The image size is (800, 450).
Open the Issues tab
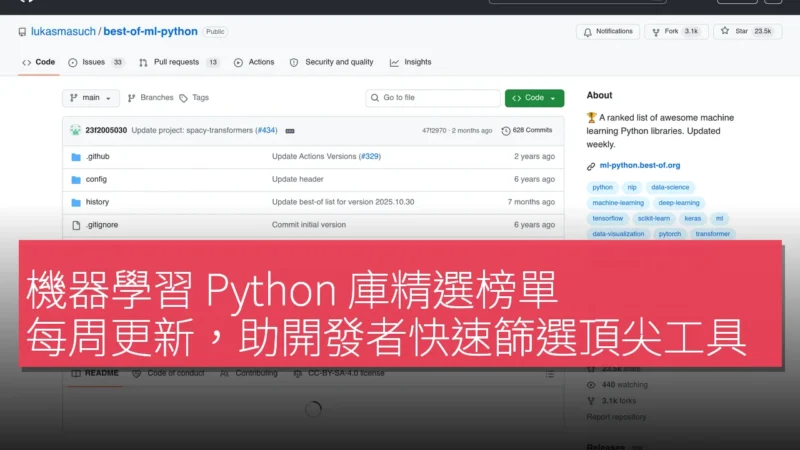[x=96, y=62]
